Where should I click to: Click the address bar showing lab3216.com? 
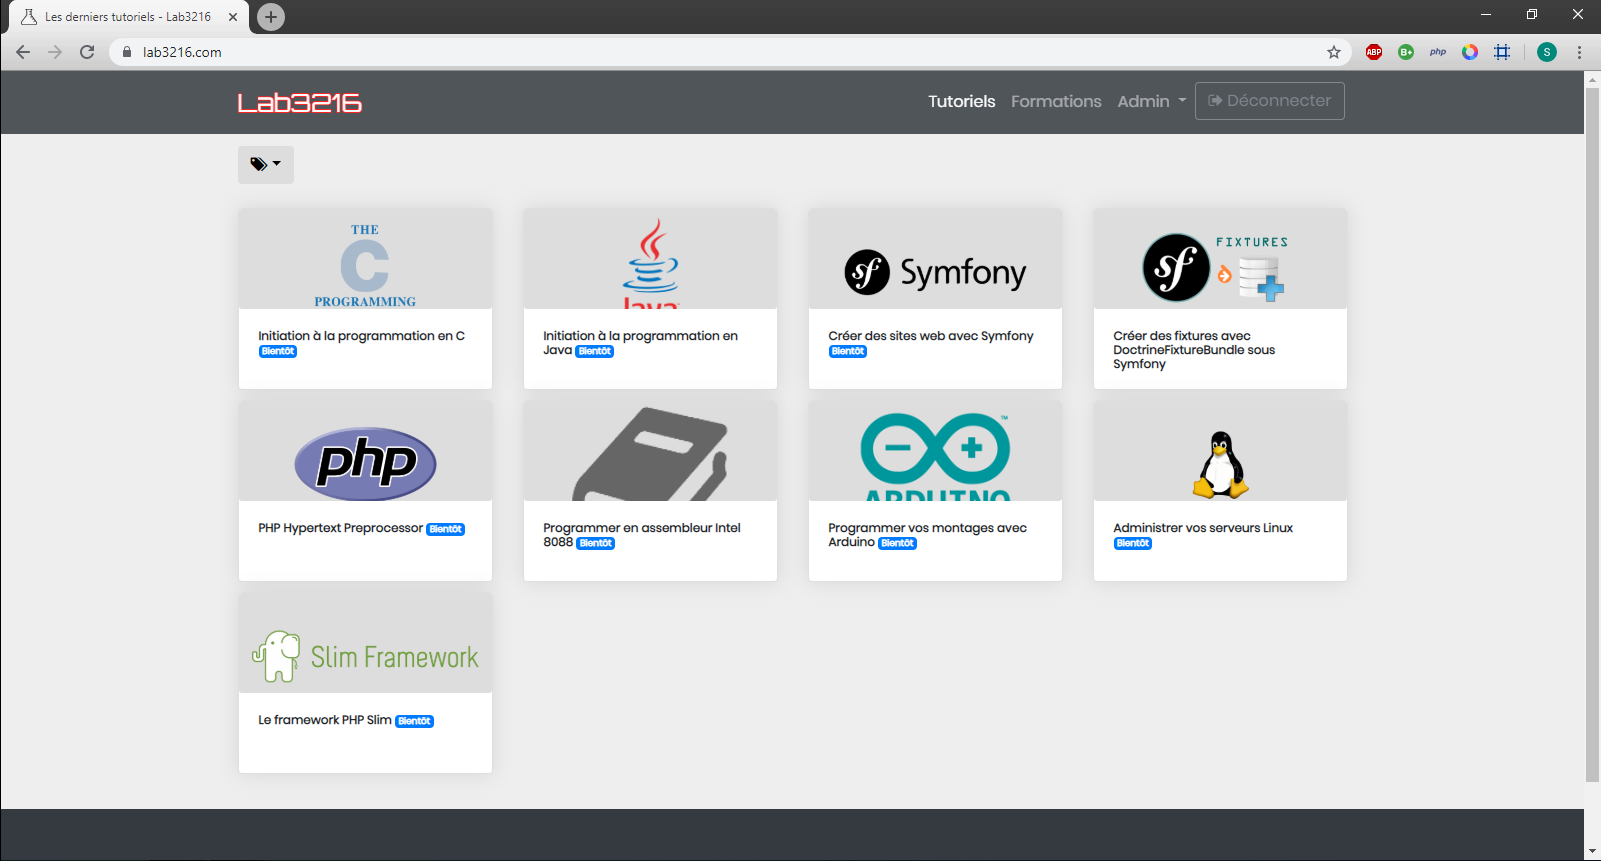[x=700, y=52]
